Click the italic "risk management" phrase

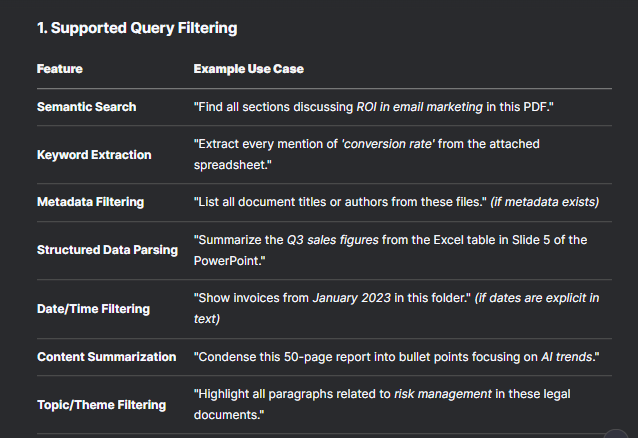443,394
